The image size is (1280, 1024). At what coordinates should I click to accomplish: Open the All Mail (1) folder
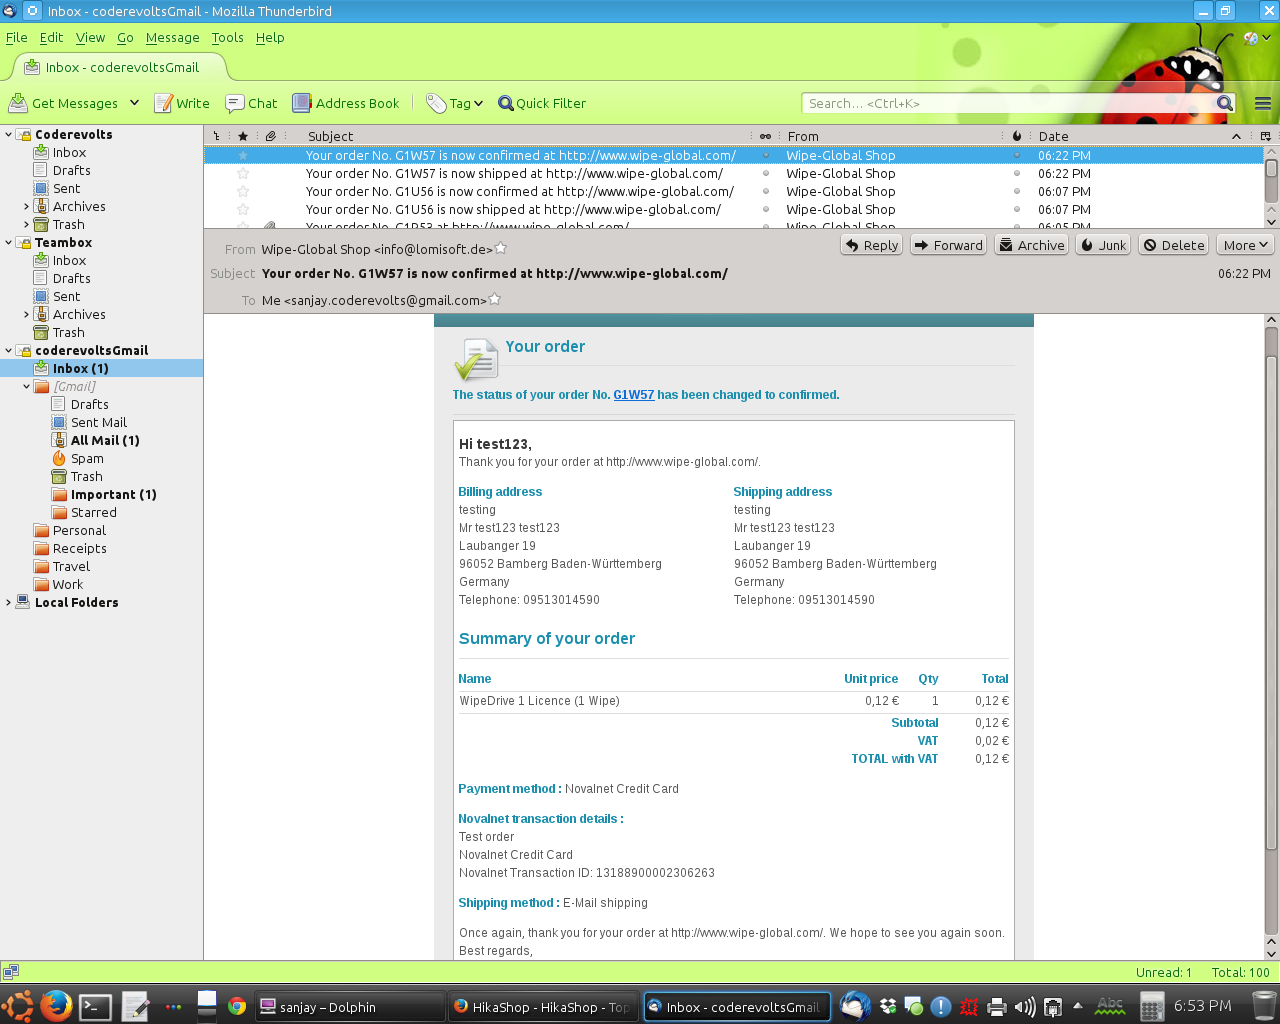pos(105,441)
